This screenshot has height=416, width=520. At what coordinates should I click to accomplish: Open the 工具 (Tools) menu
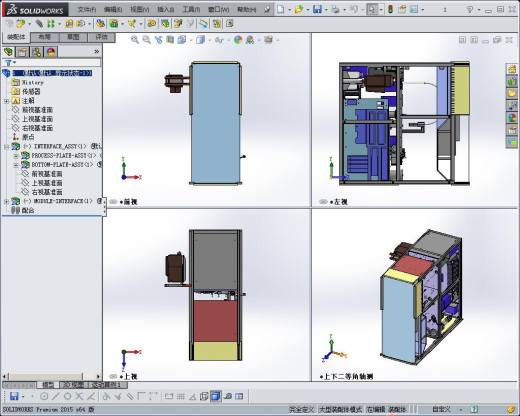191,9
